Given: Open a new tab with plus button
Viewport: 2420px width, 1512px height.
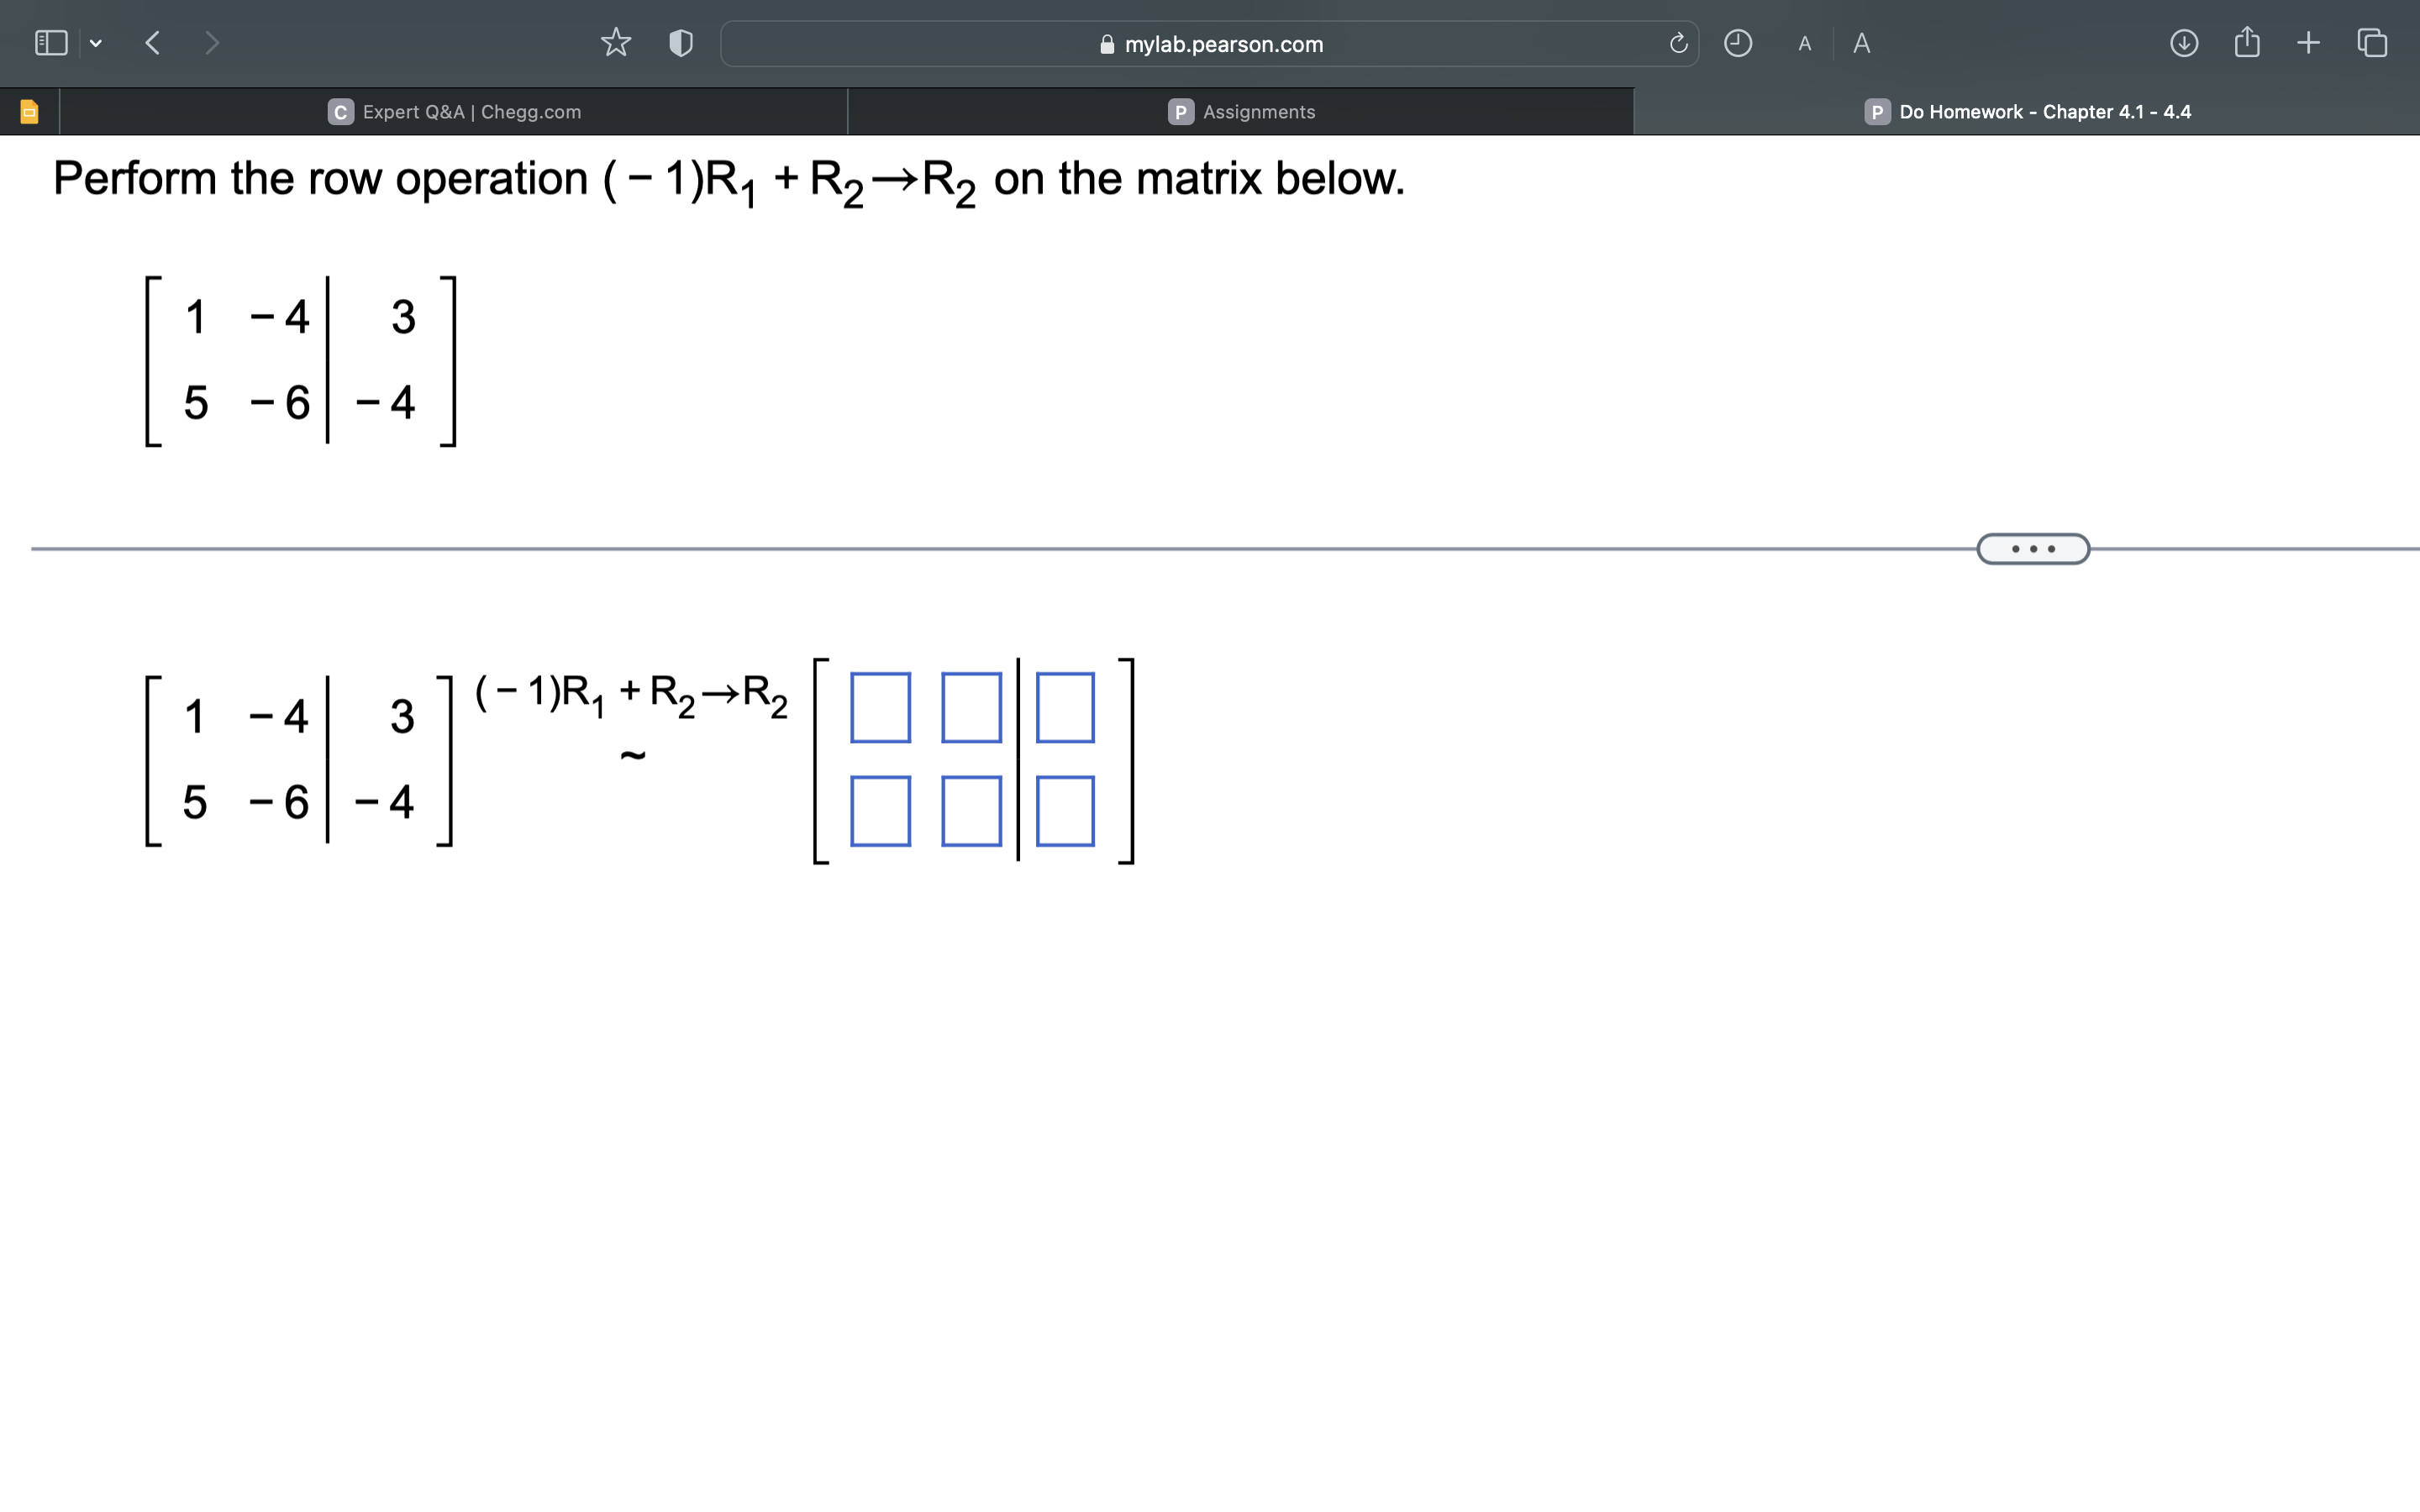Looking at the screenshot, I should pos(2308,42).
